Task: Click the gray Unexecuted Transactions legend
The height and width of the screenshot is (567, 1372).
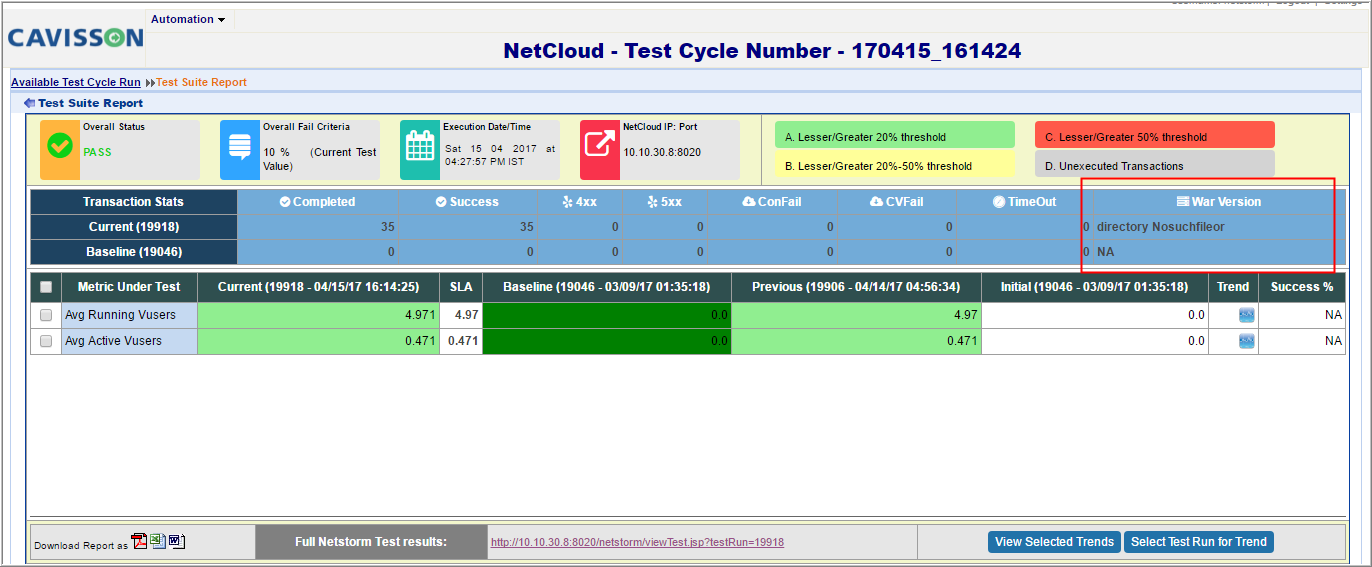Action: tap(1155, 165)
